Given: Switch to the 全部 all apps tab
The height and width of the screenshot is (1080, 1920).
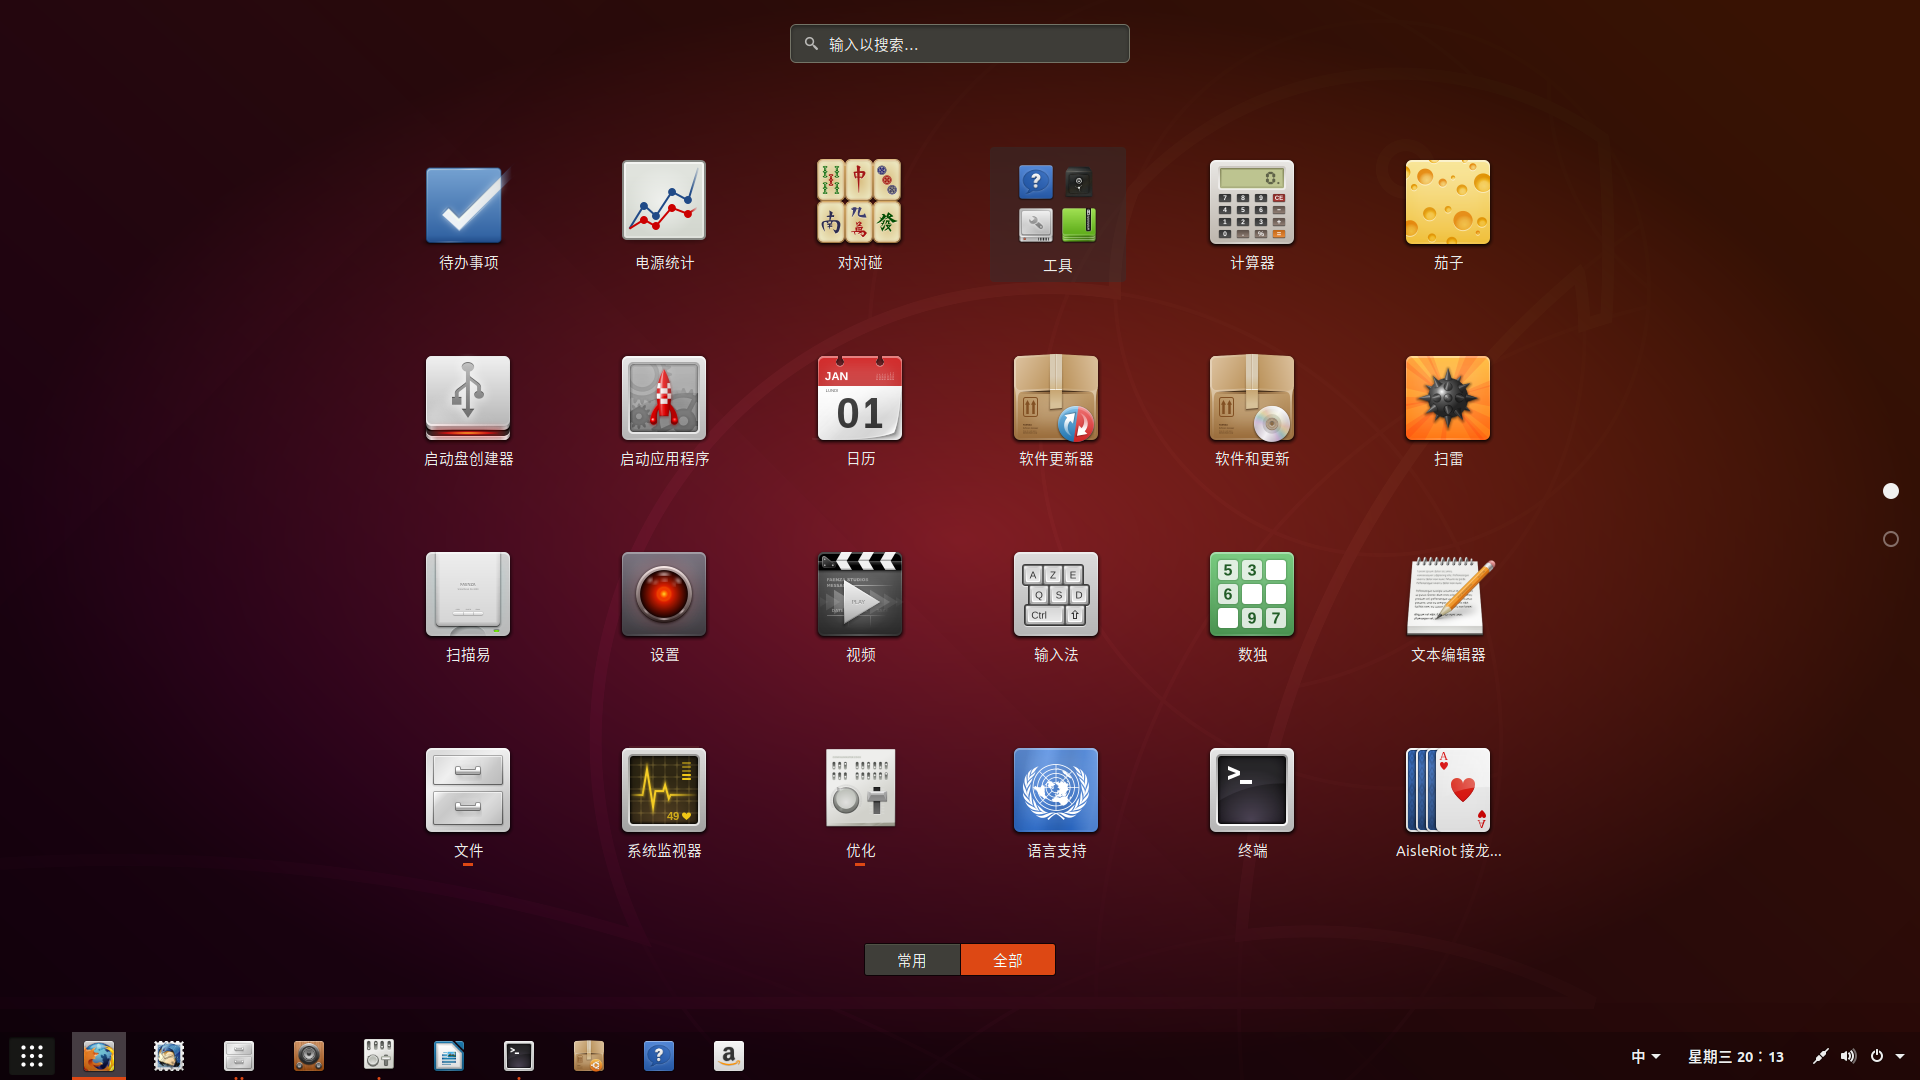Looking at the screenshot, I should [1007, 960].
